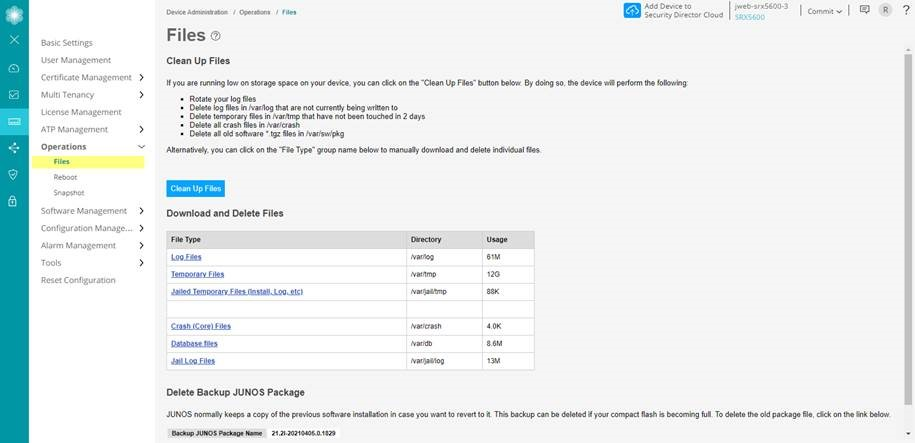Viewport: 915px width, 443px height.
Task: Open the Security shield rail icon
Action: click(14, 174)
